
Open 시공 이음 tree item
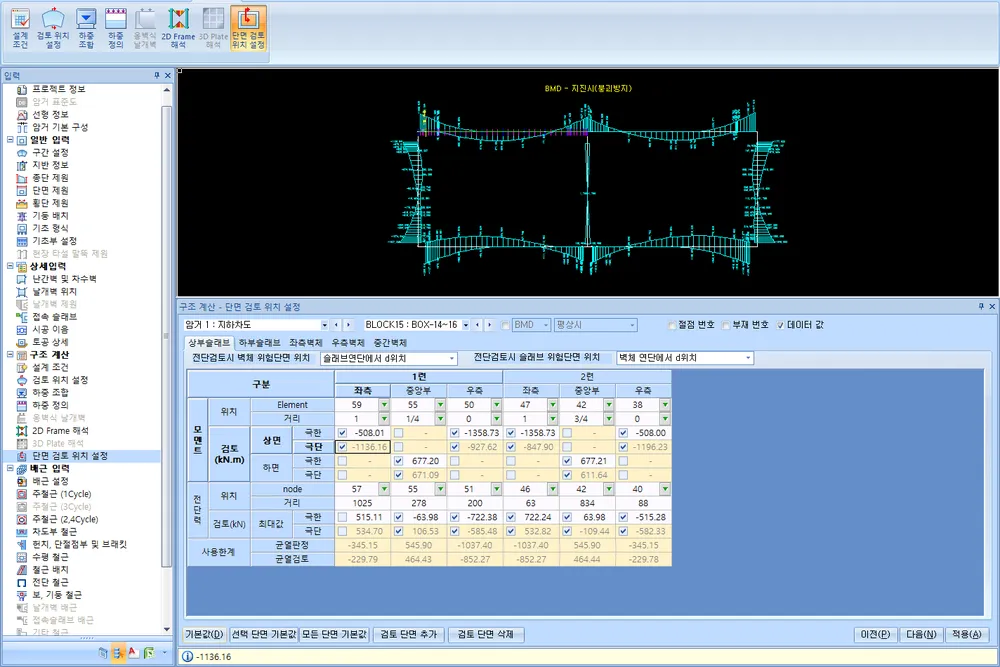click(x=50, y=329)
